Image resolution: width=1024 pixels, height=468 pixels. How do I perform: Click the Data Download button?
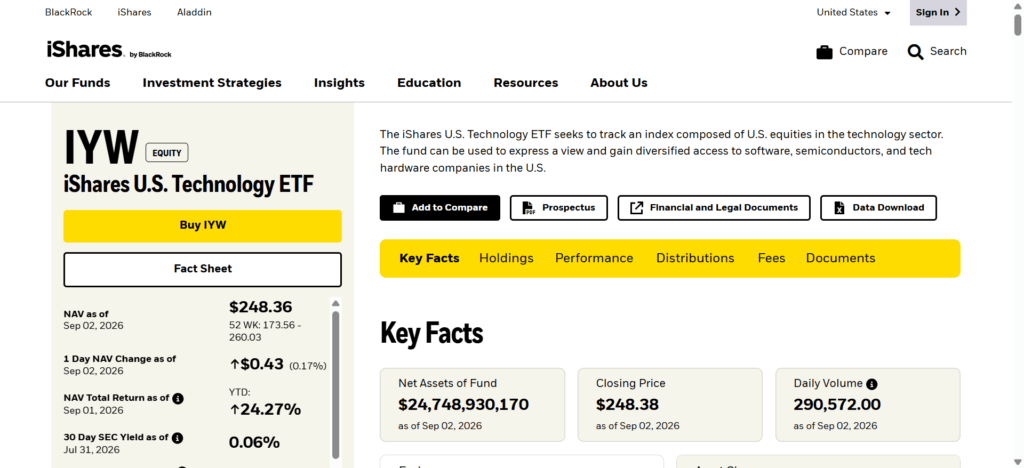[878, 208]
